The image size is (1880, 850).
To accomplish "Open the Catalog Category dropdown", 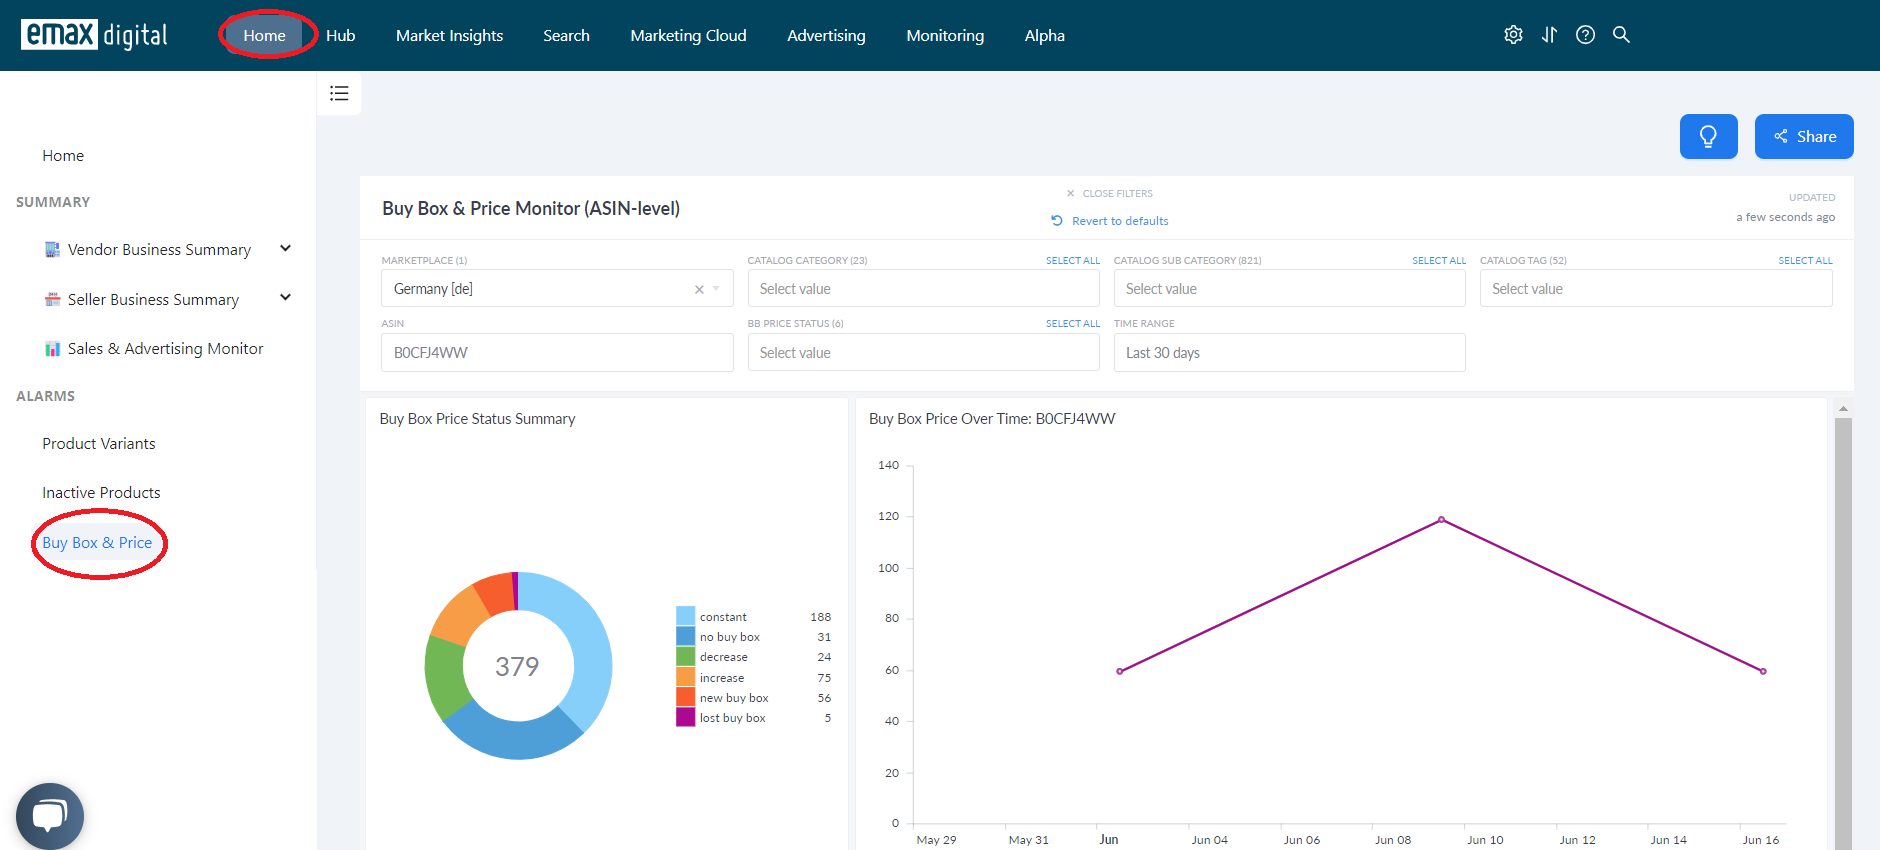I will [923, 288].
